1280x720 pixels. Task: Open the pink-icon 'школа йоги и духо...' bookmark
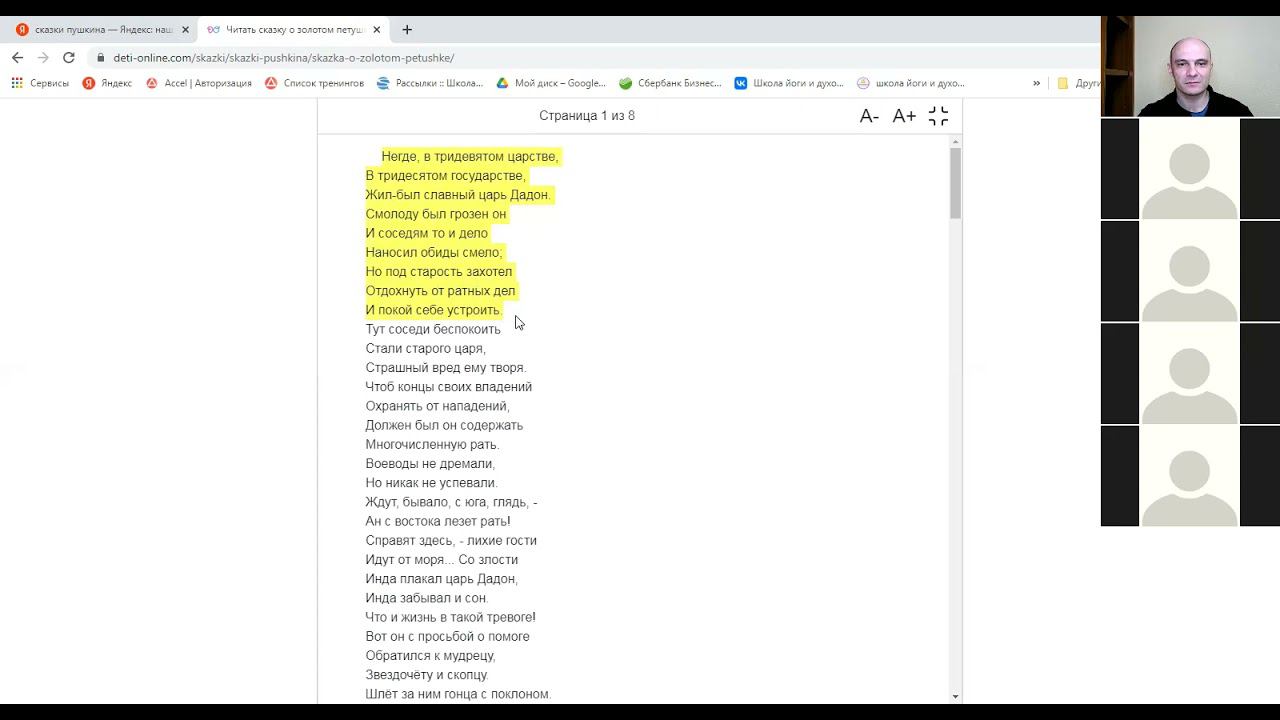(911, 83)
